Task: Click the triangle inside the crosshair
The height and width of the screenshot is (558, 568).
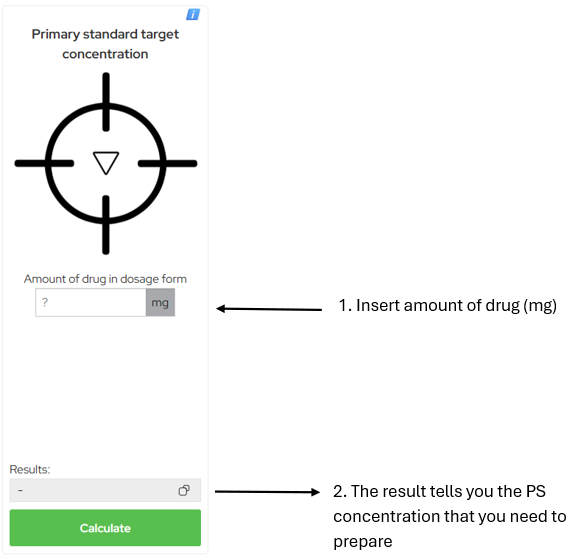Action: coord(106,163)
